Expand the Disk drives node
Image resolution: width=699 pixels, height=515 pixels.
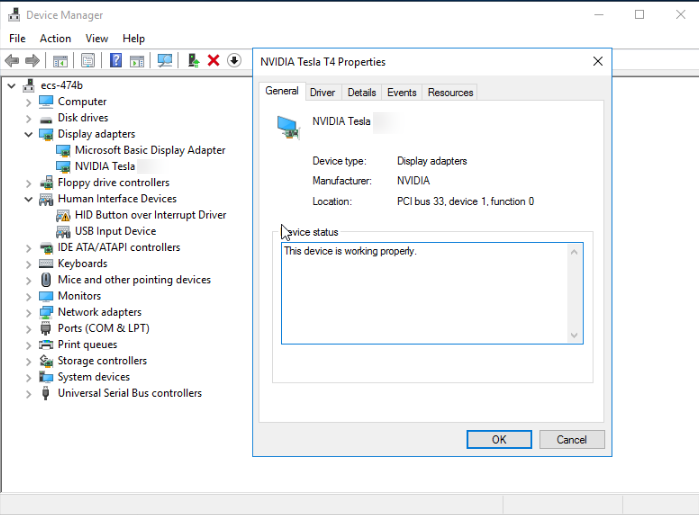click(29, 119)
